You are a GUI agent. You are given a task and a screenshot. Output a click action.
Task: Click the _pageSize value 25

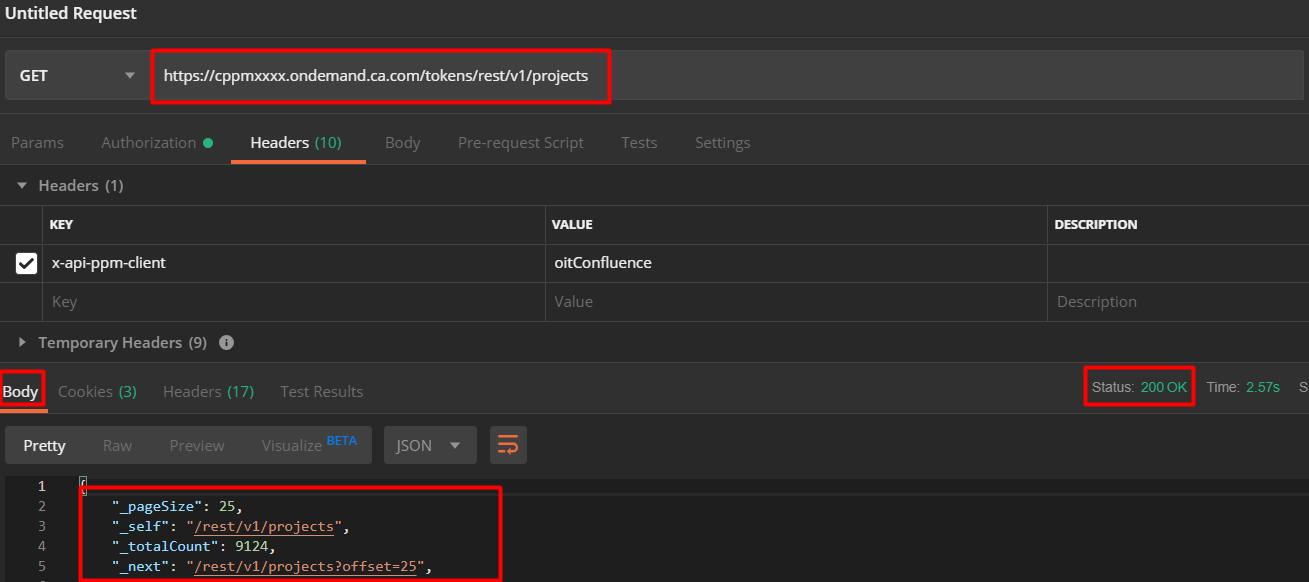(226, 506)
